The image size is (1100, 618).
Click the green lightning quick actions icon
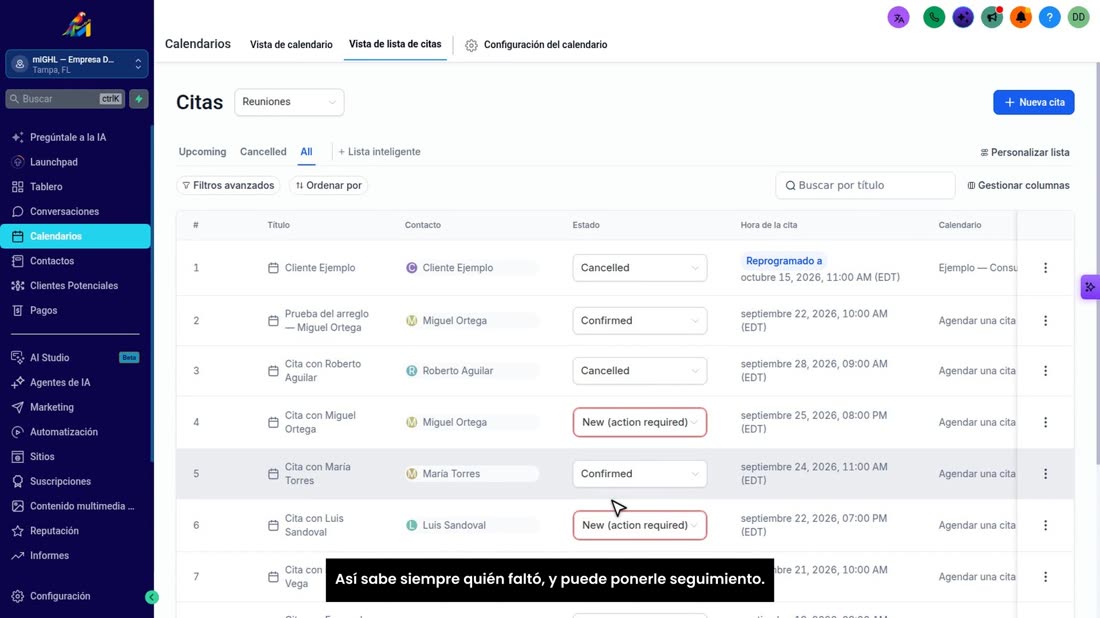click(139, 99)
